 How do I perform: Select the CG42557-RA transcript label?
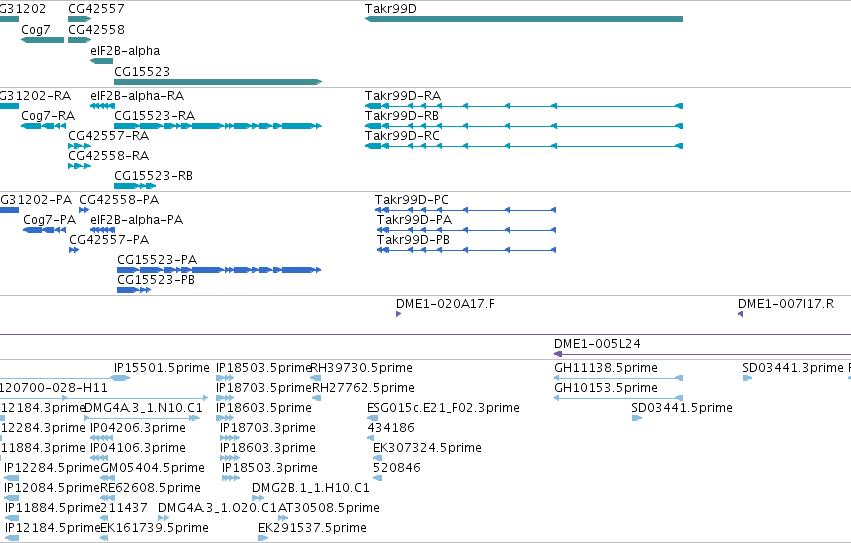pos(109,136)
